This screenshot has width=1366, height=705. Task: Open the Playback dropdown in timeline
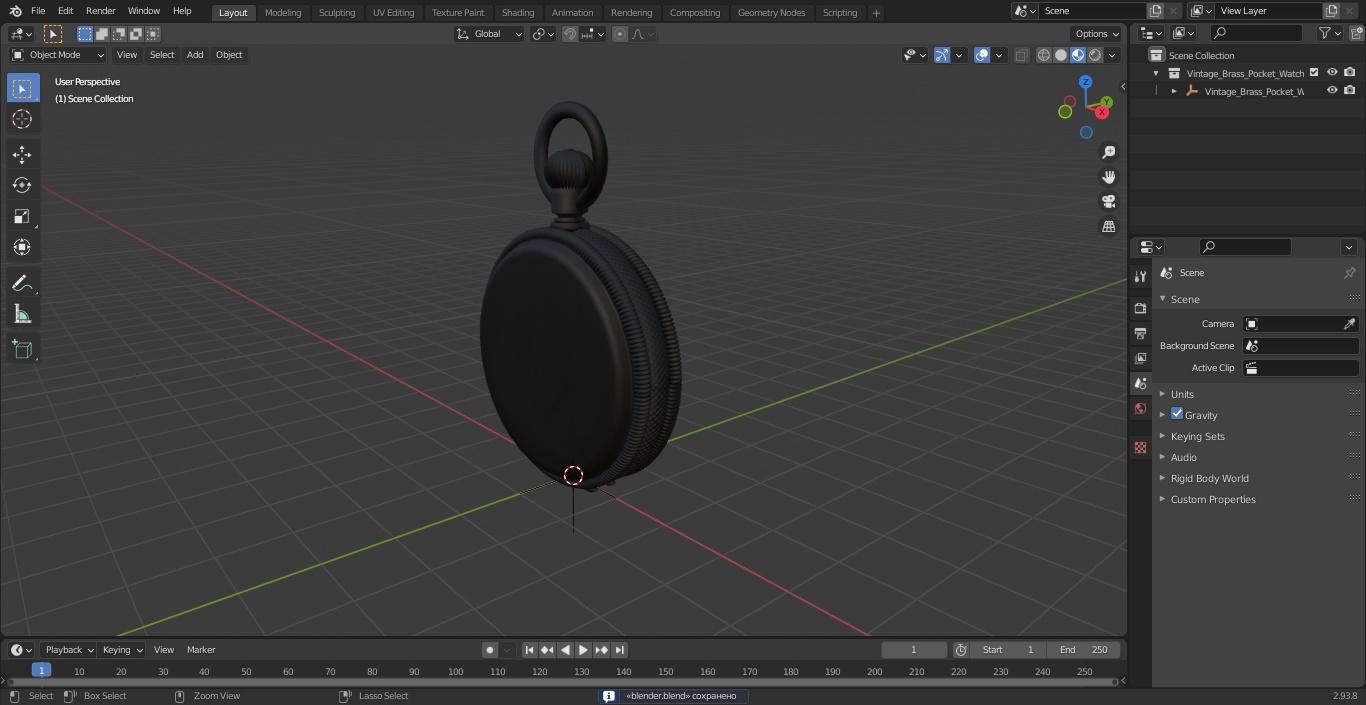click(x=68, y=650)
